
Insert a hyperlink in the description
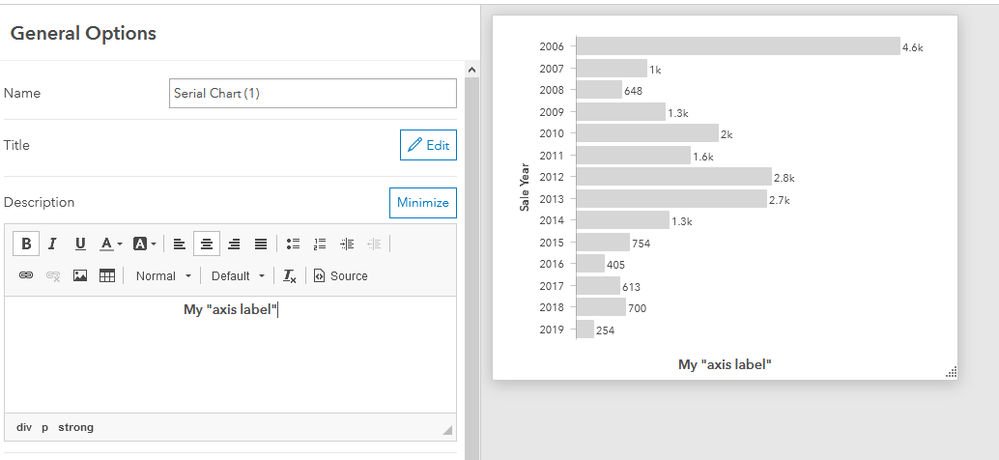click(26, 276)
